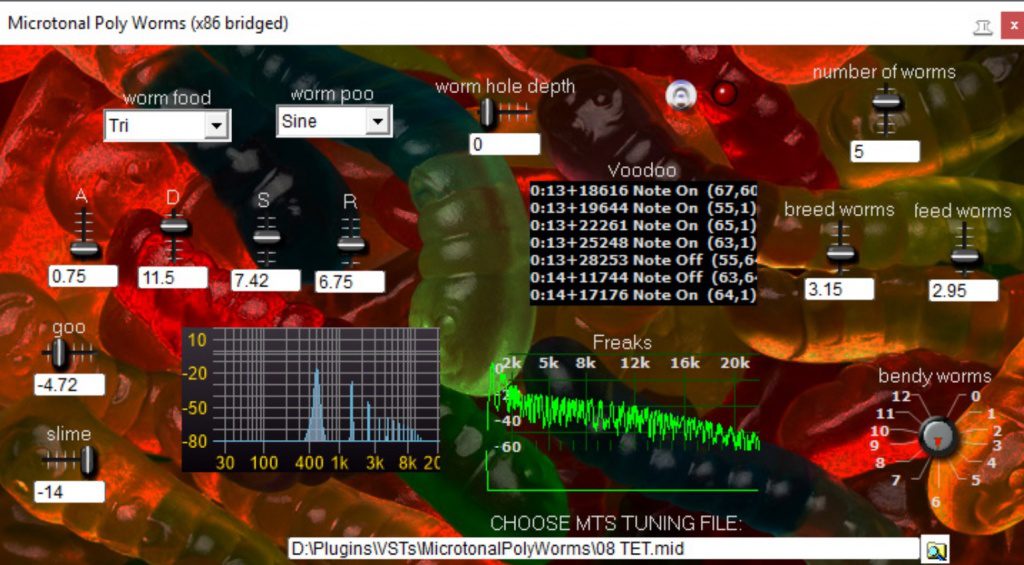1024x565 pixels.
Task: Select Voodoo log line 0:14+17176 Note On
Action: 643,295
